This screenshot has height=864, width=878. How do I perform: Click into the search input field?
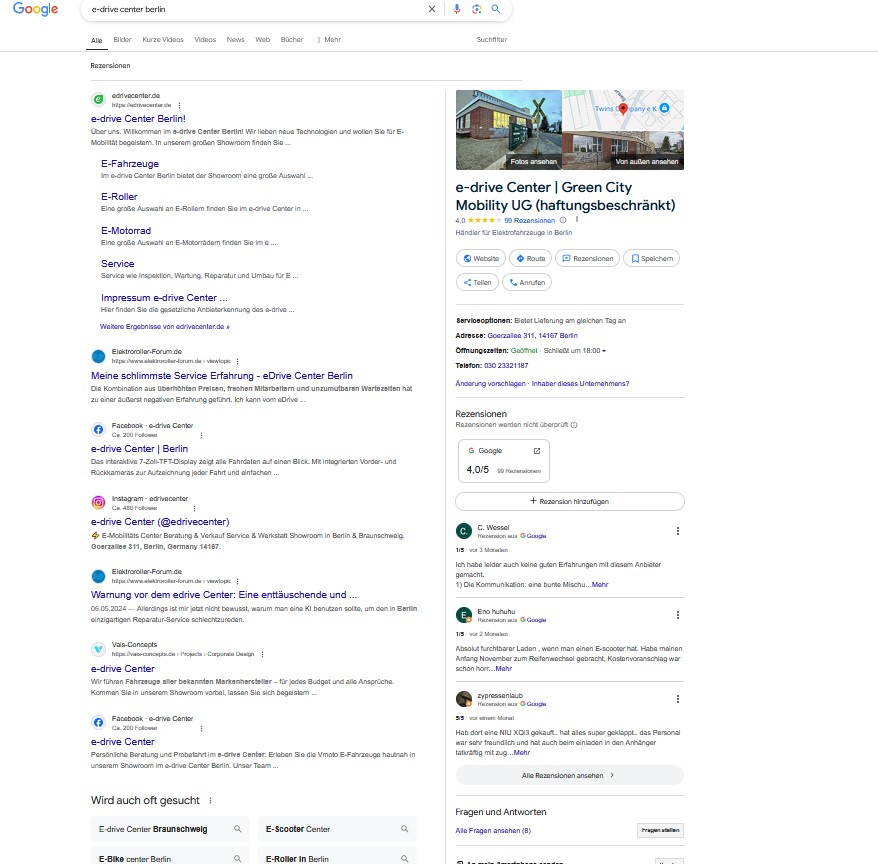pos(250,9)
